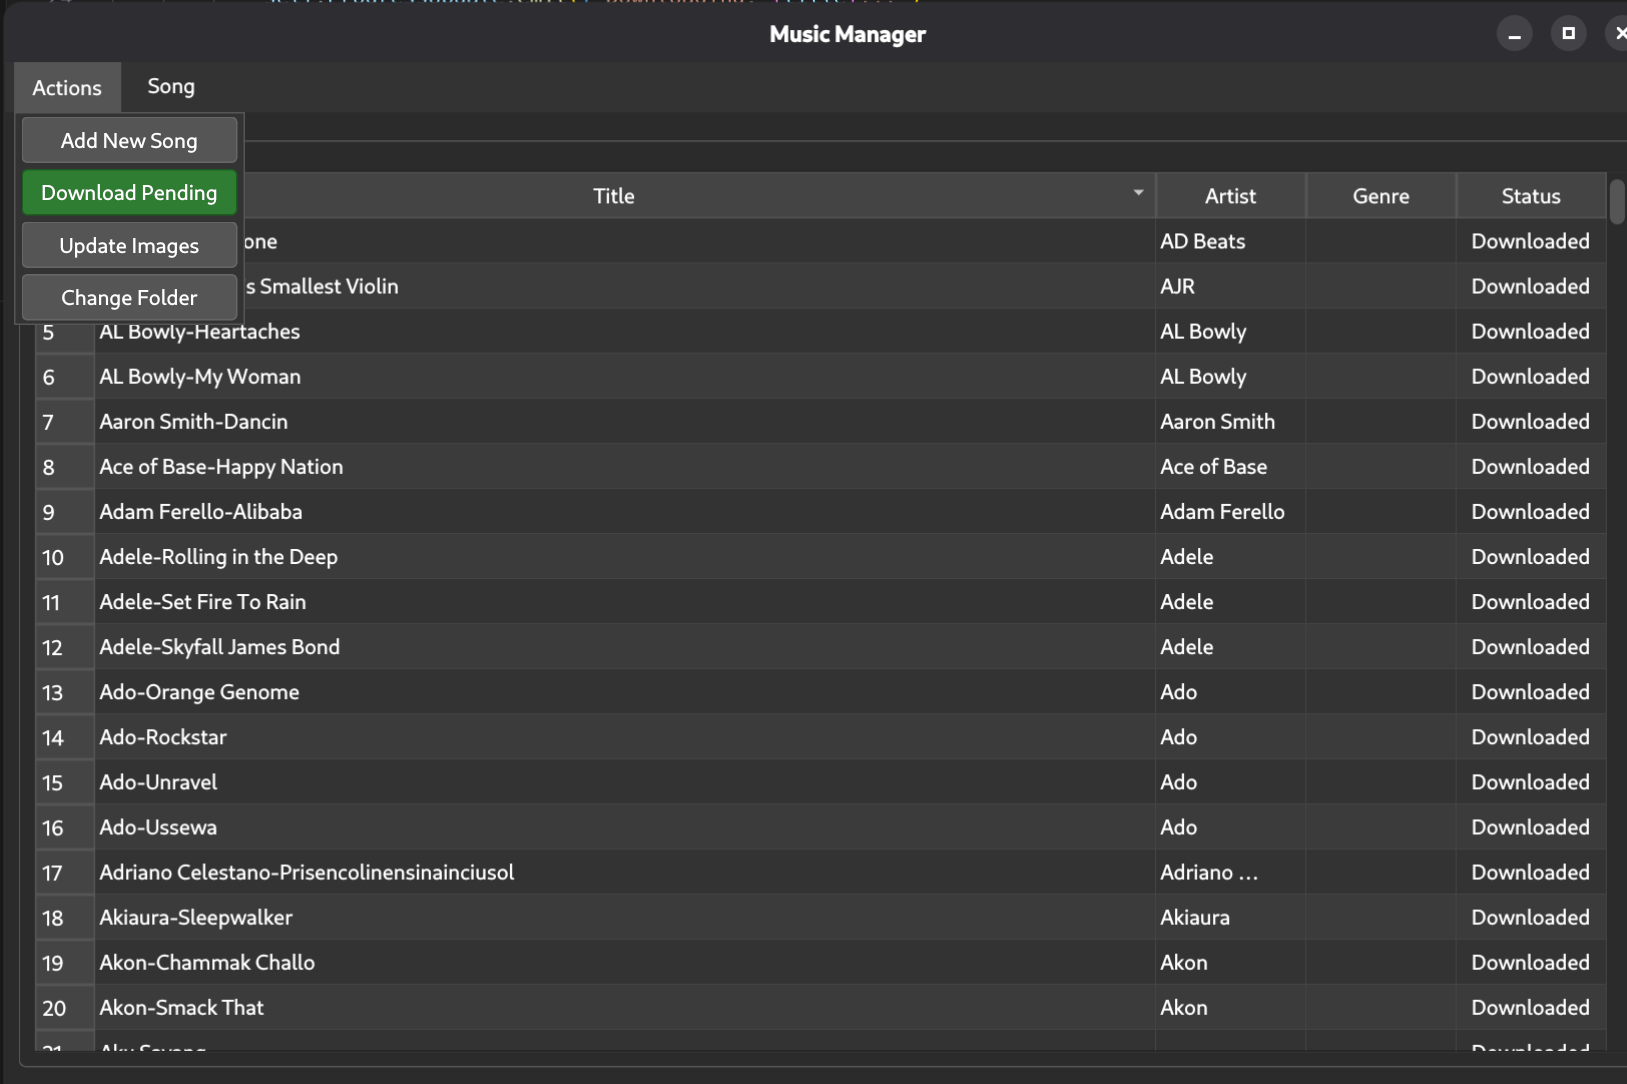Click the truncated Adriano artist cell

pyautogui.click(x=1209, y=873)
